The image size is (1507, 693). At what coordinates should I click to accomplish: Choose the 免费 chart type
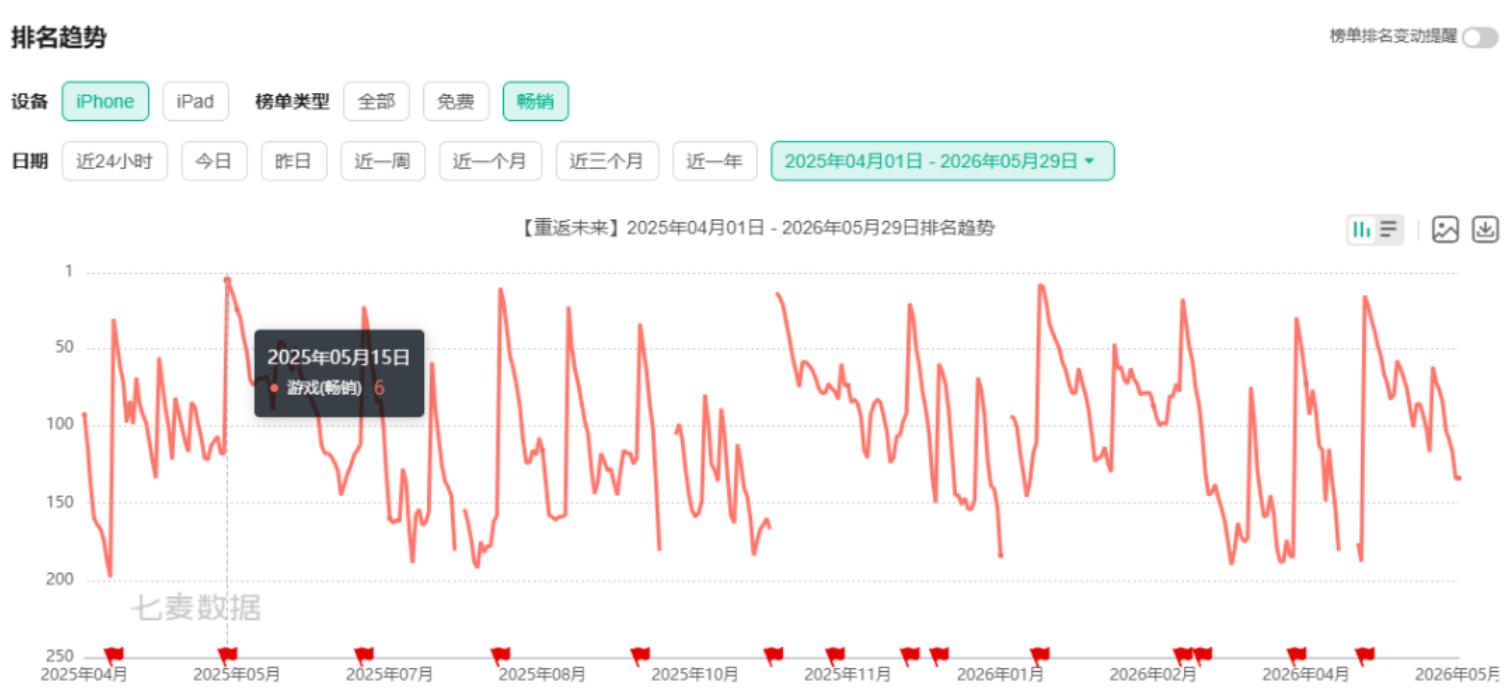click(456, 101)
